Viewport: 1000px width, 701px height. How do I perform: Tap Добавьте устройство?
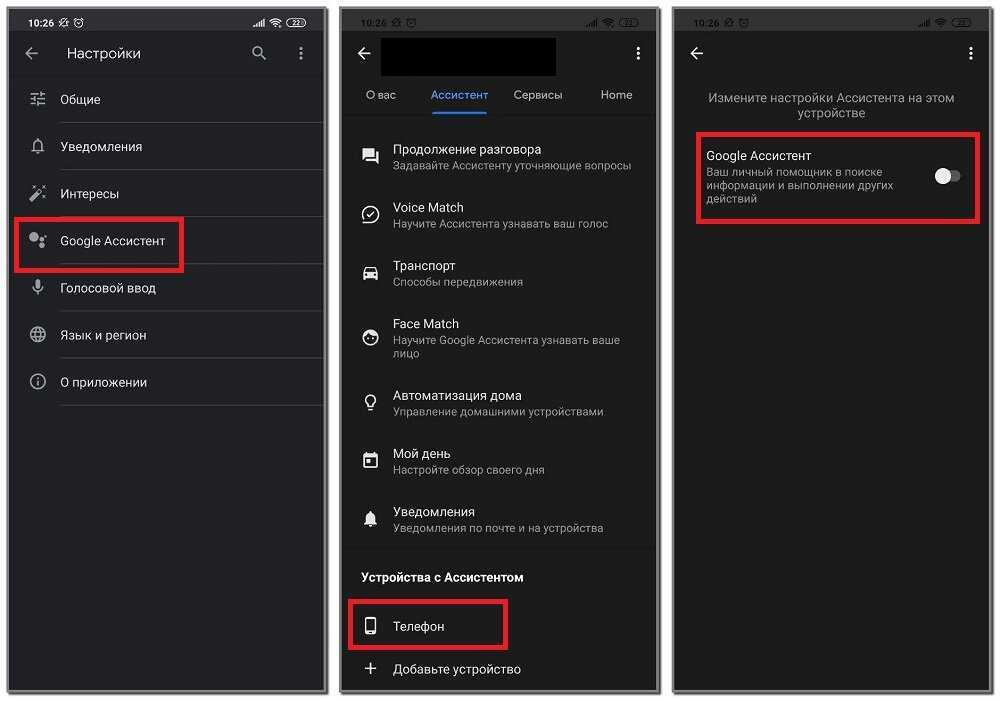[x=500, y=669]
